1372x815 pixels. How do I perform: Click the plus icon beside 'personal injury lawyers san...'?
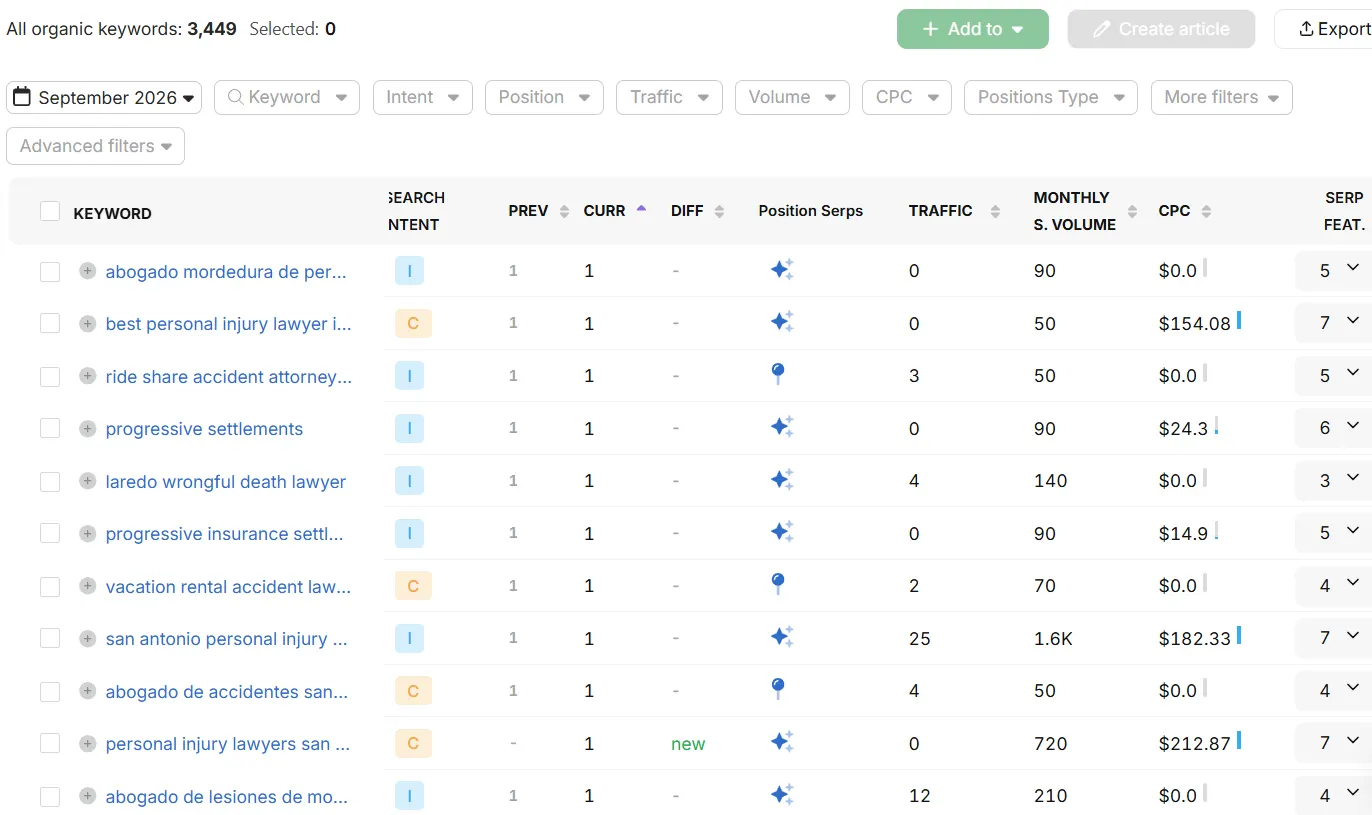pos(88,743)
